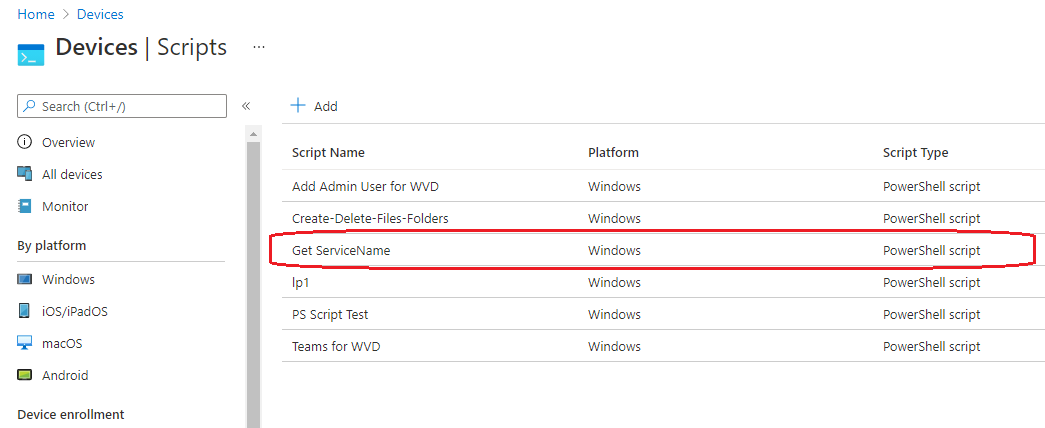
Task: Click the sidebar scrollbar up arrow
Action: tap(253, 135)
